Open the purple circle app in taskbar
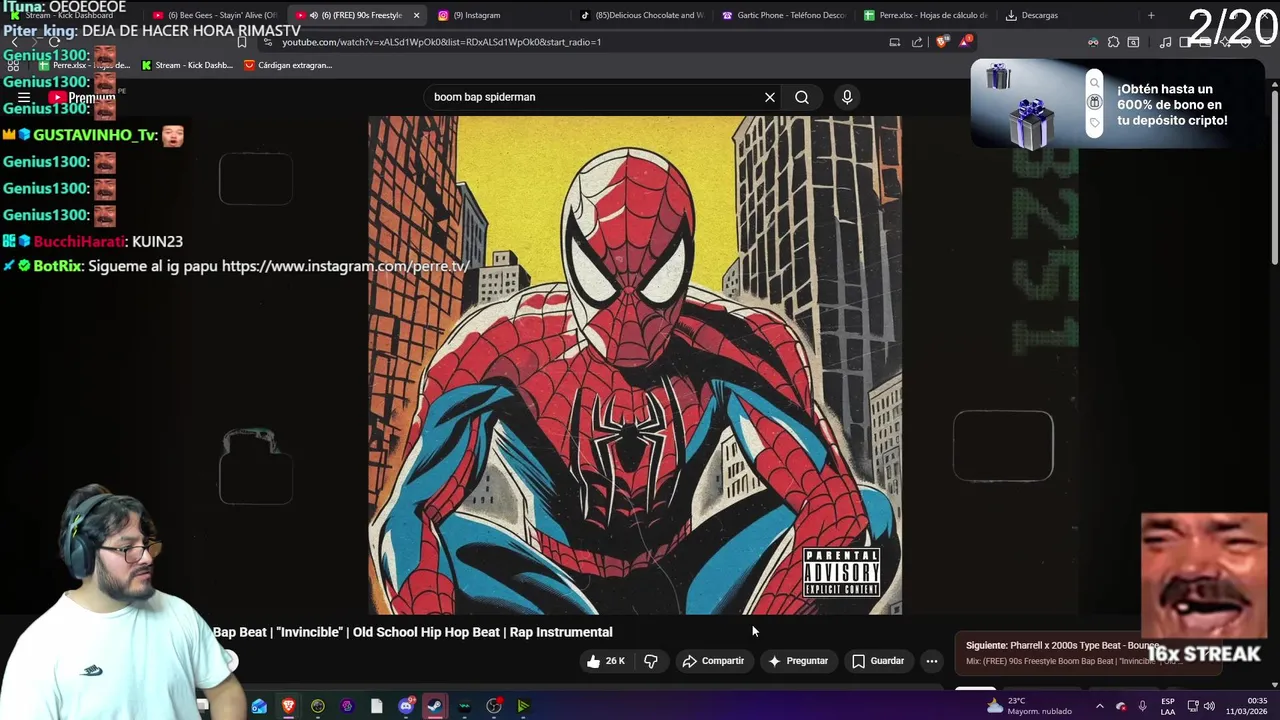 pos(347,706)
